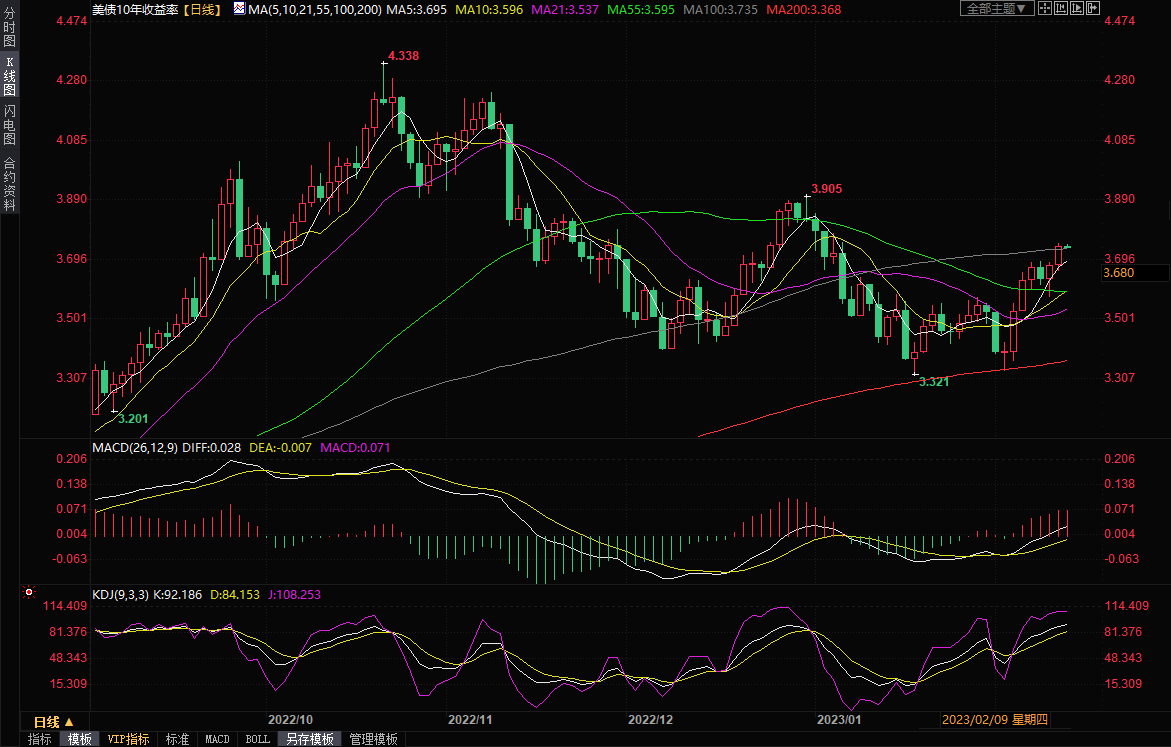Open 管理模板 template manager

tap(373, 739)
